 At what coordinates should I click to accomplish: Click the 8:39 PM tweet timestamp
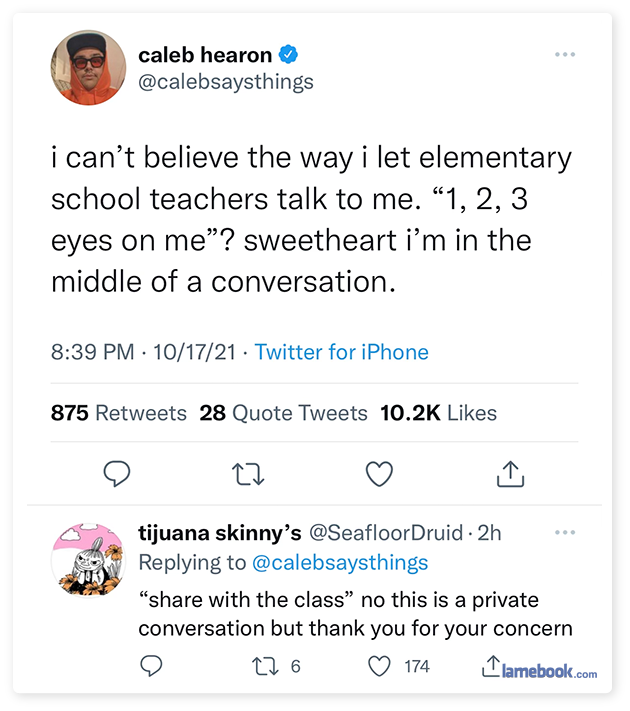pyautogui.click(x=92, y=352)
